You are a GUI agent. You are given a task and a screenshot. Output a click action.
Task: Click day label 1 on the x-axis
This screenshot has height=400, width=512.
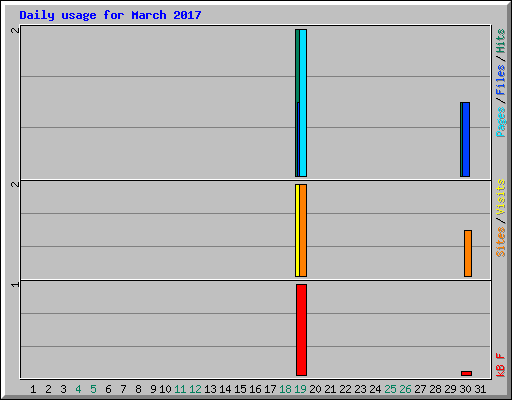tap(33, 389)
